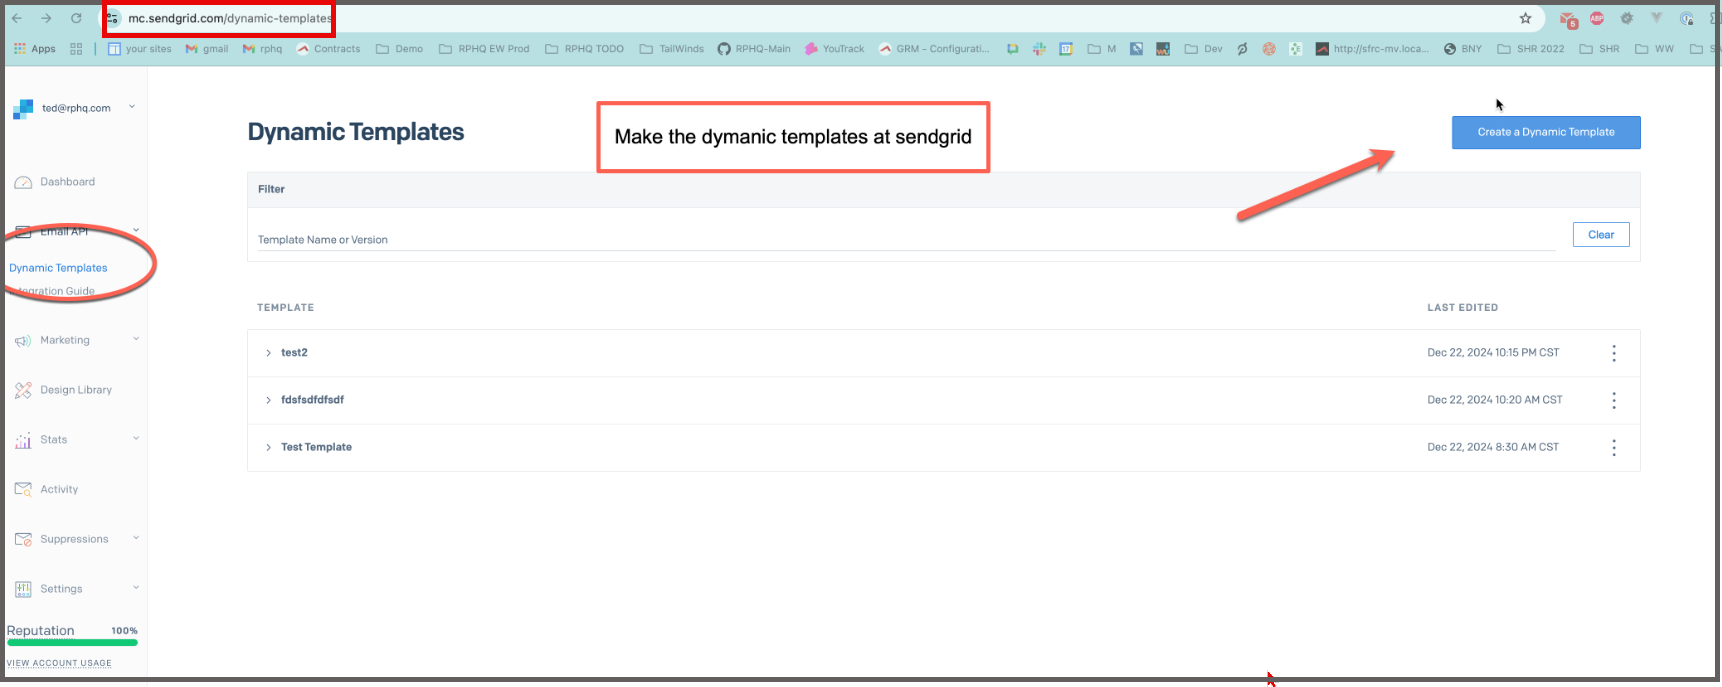Click the browser forward arrow
Viewport: 1722px width, 687px height.
click(46, 18)
